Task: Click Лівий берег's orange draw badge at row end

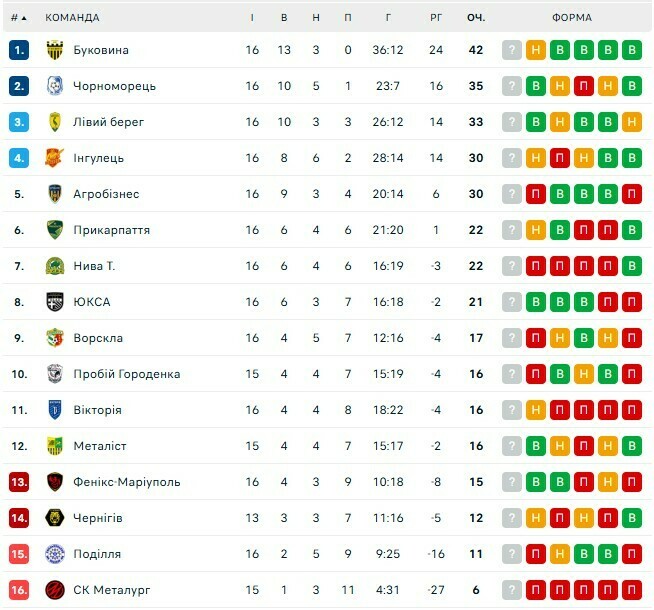Action: (631, 122)
